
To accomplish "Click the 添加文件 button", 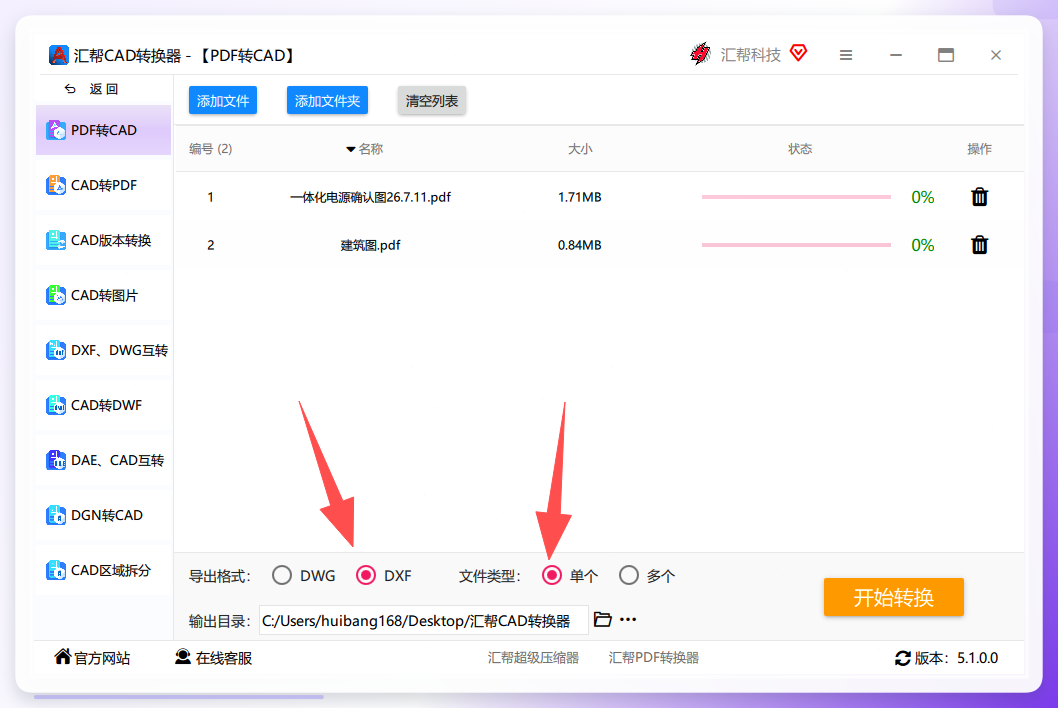I will point(223,101).
